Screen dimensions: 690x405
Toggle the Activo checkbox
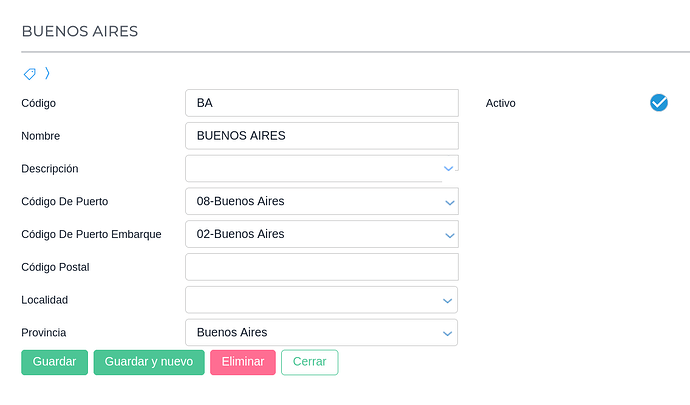click(658, 102)
